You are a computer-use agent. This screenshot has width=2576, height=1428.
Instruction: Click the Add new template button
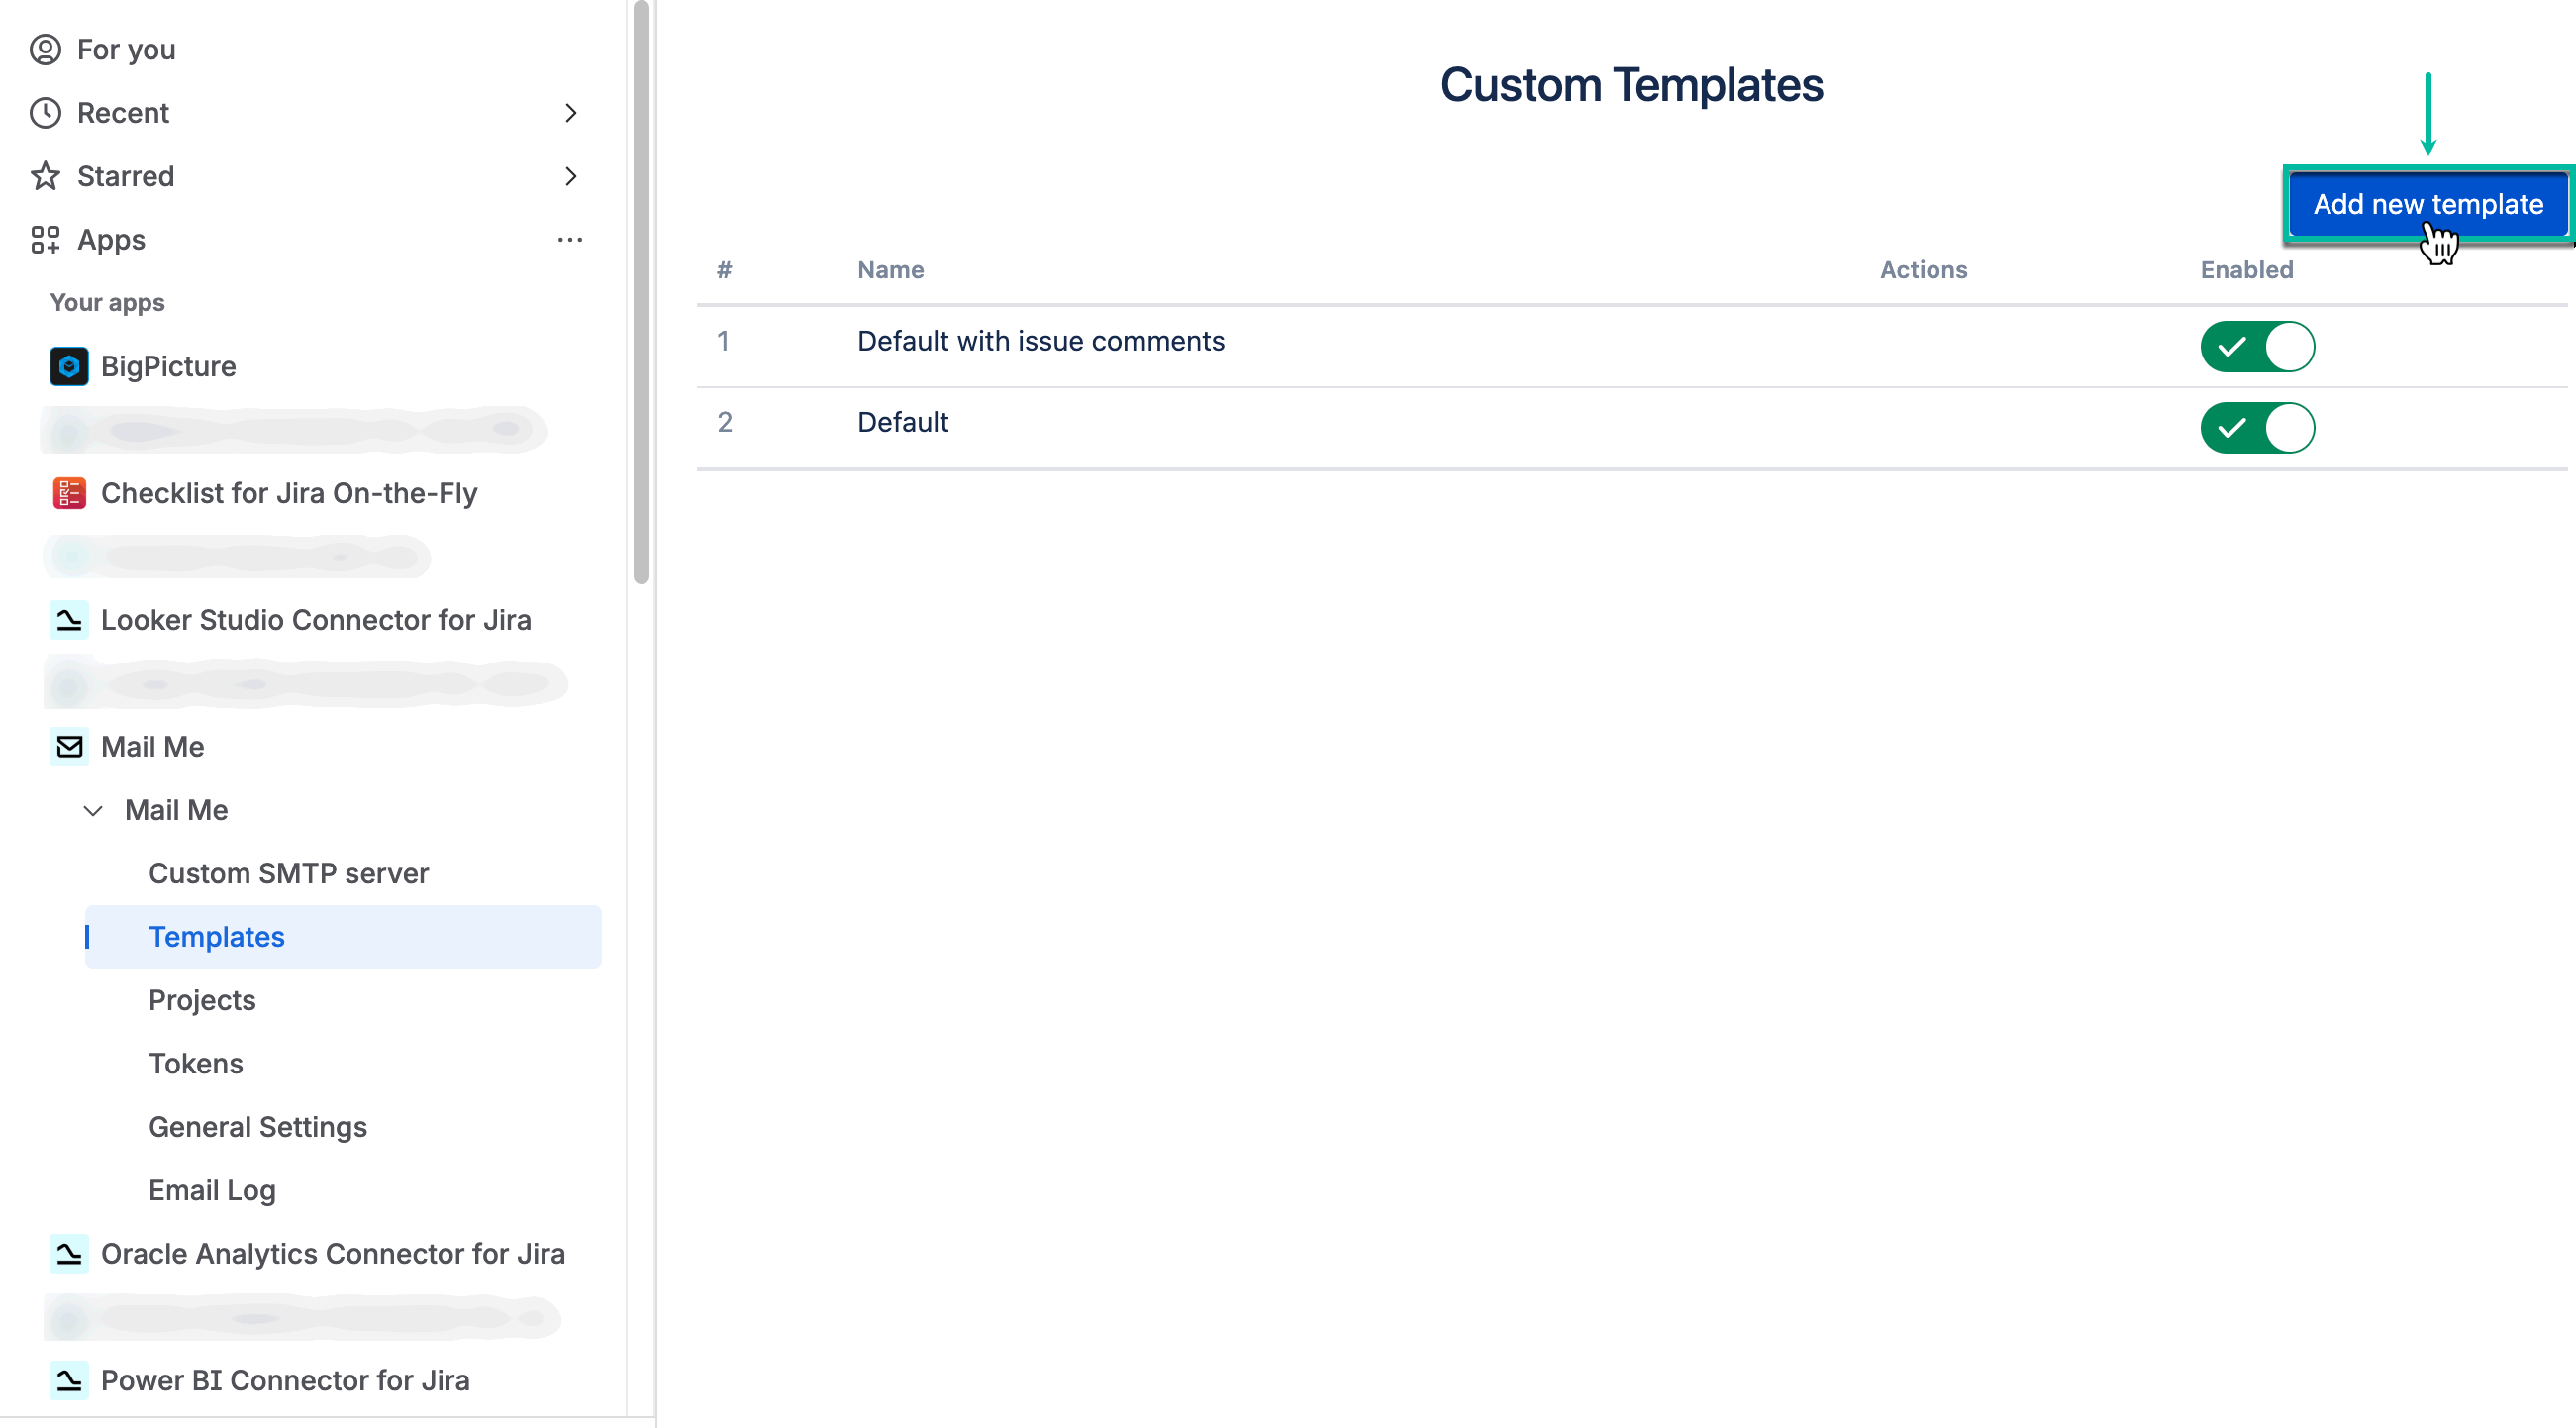click(2428, 204)
